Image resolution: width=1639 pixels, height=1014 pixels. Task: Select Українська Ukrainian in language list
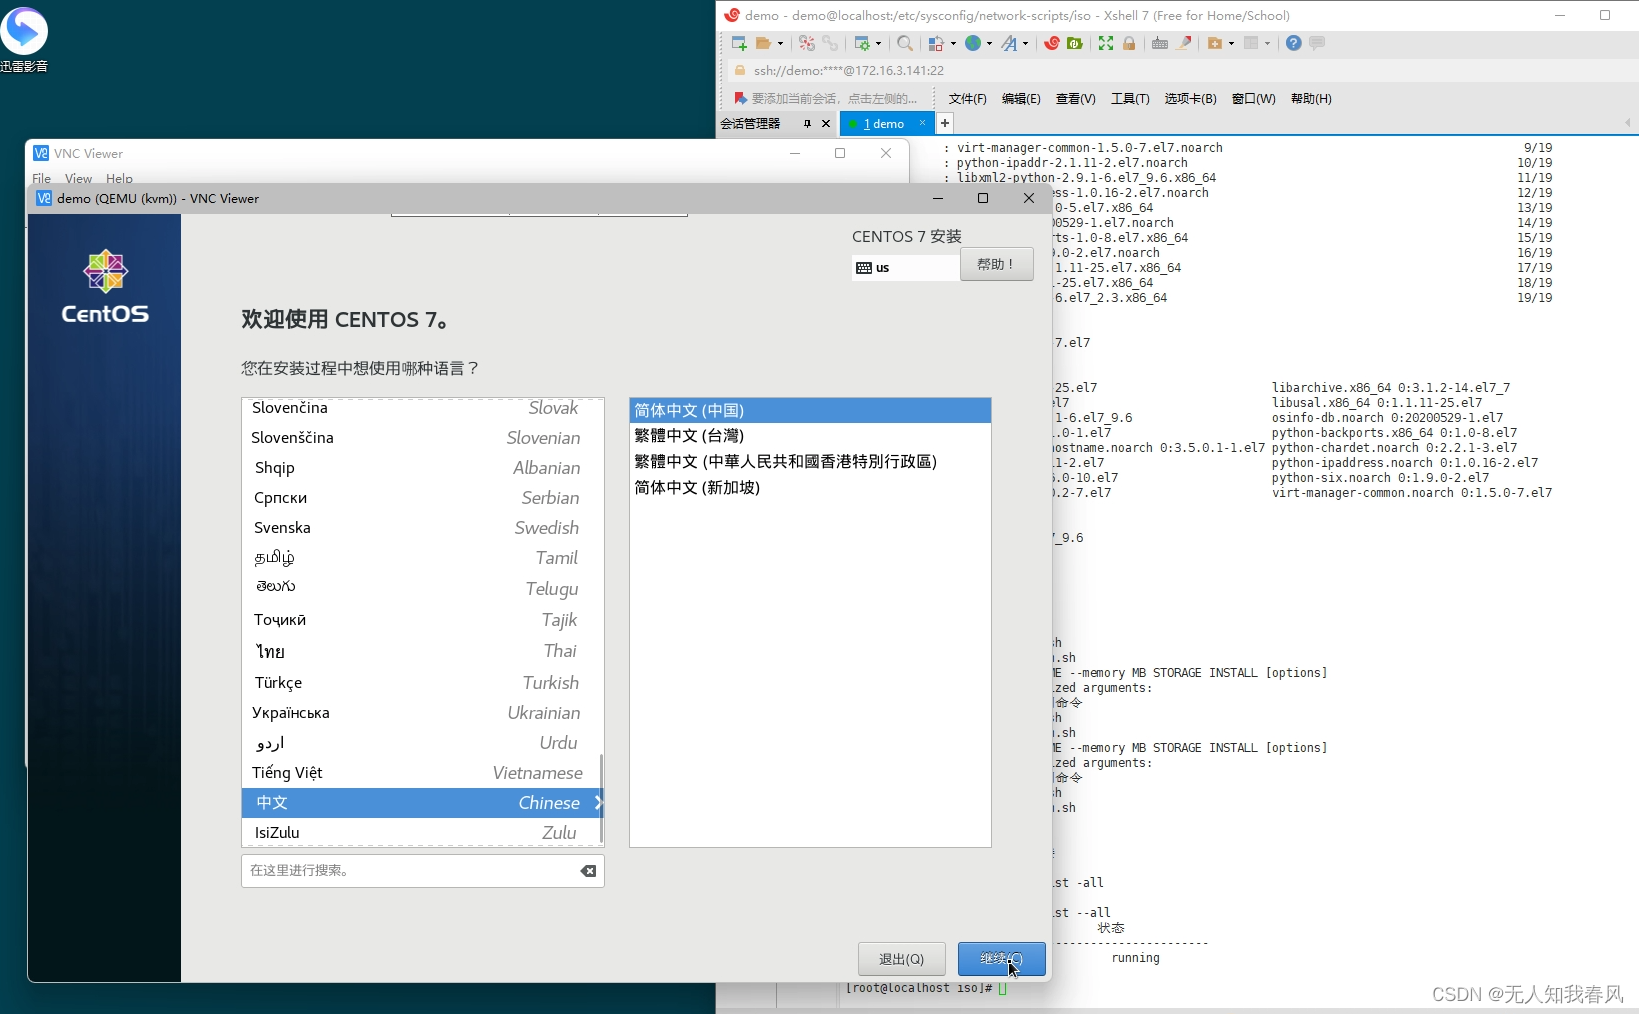tap(421, 713)
